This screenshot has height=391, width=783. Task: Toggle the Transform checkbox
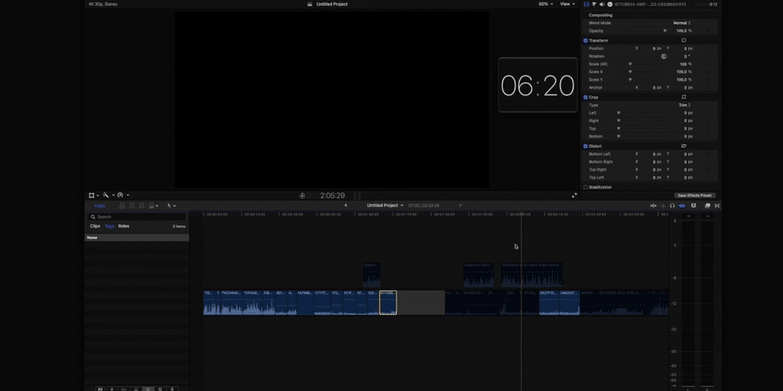pyautogui.click(x=585, y=40)
